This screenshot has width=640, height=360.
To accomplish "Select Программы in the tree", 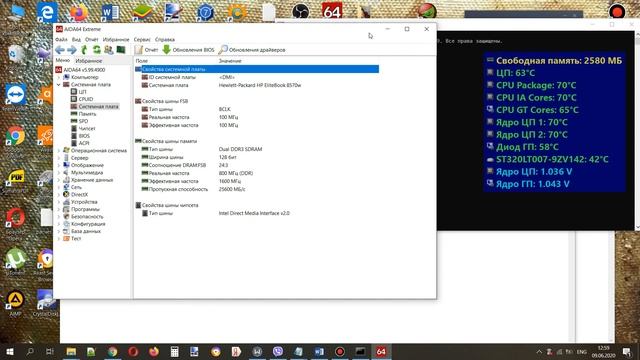I will pyautogui.click(x=81, y=209).
